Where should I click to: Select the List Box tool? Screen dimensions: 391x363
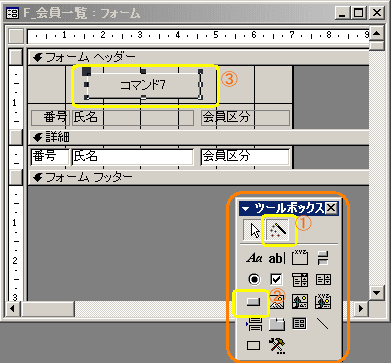(x=323, y=279)
